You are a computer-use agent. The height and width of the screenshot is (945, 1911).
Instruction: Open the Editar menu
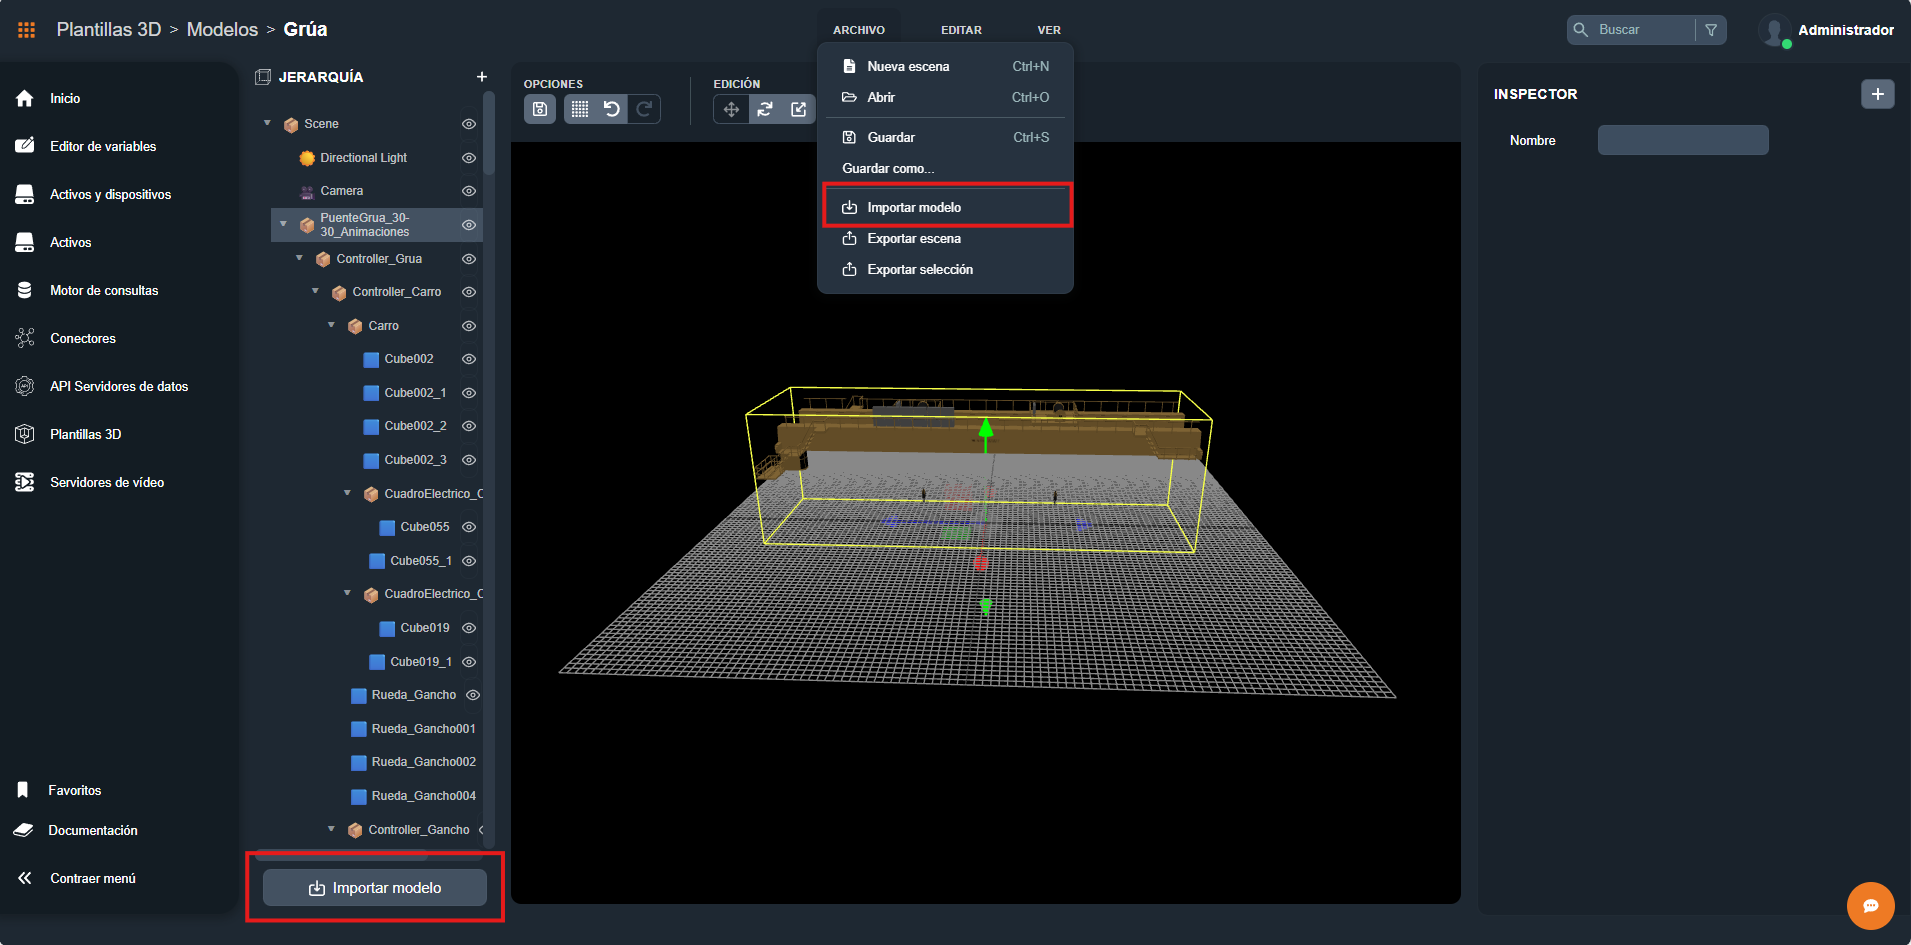click(x=961, y=29)
